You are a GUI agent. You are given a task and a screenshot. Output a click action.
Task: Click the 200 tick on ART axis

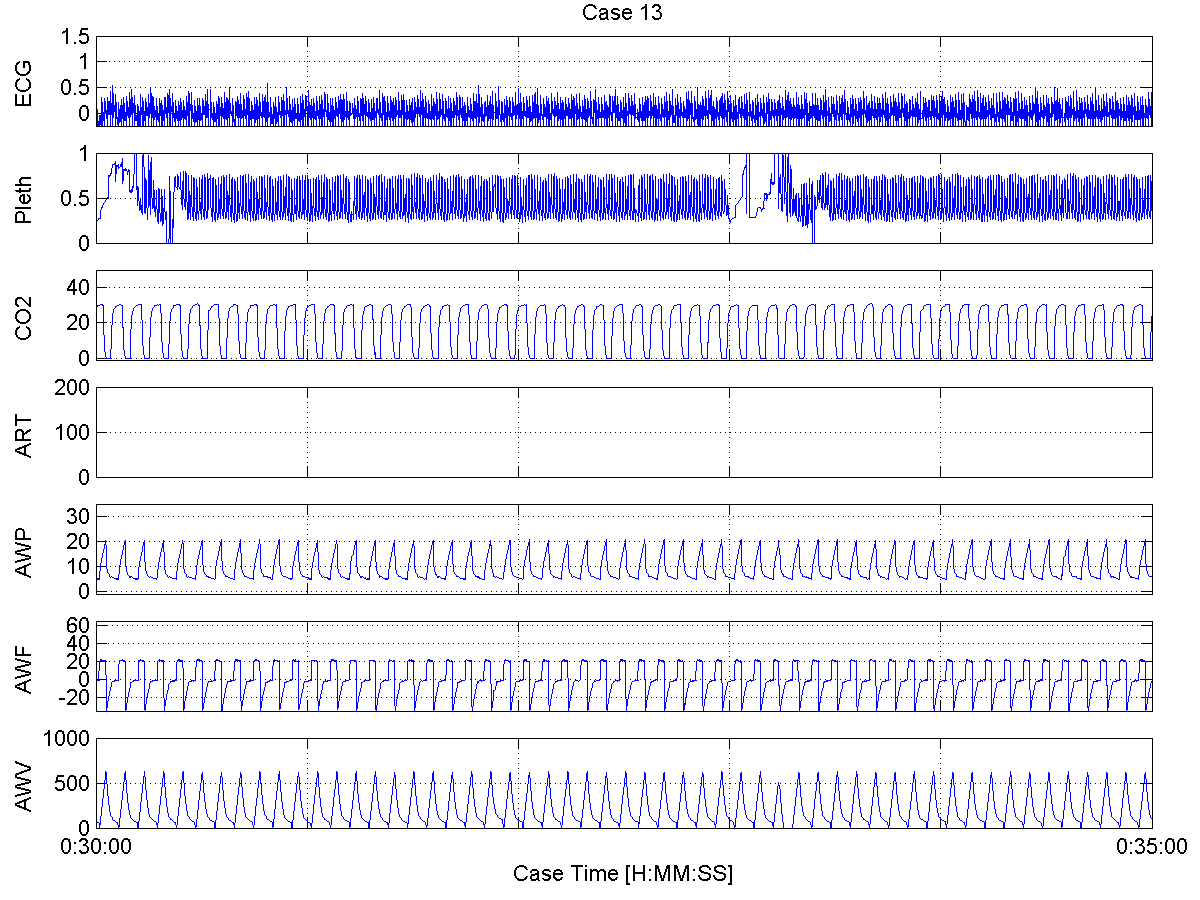(x=74, y=387)
